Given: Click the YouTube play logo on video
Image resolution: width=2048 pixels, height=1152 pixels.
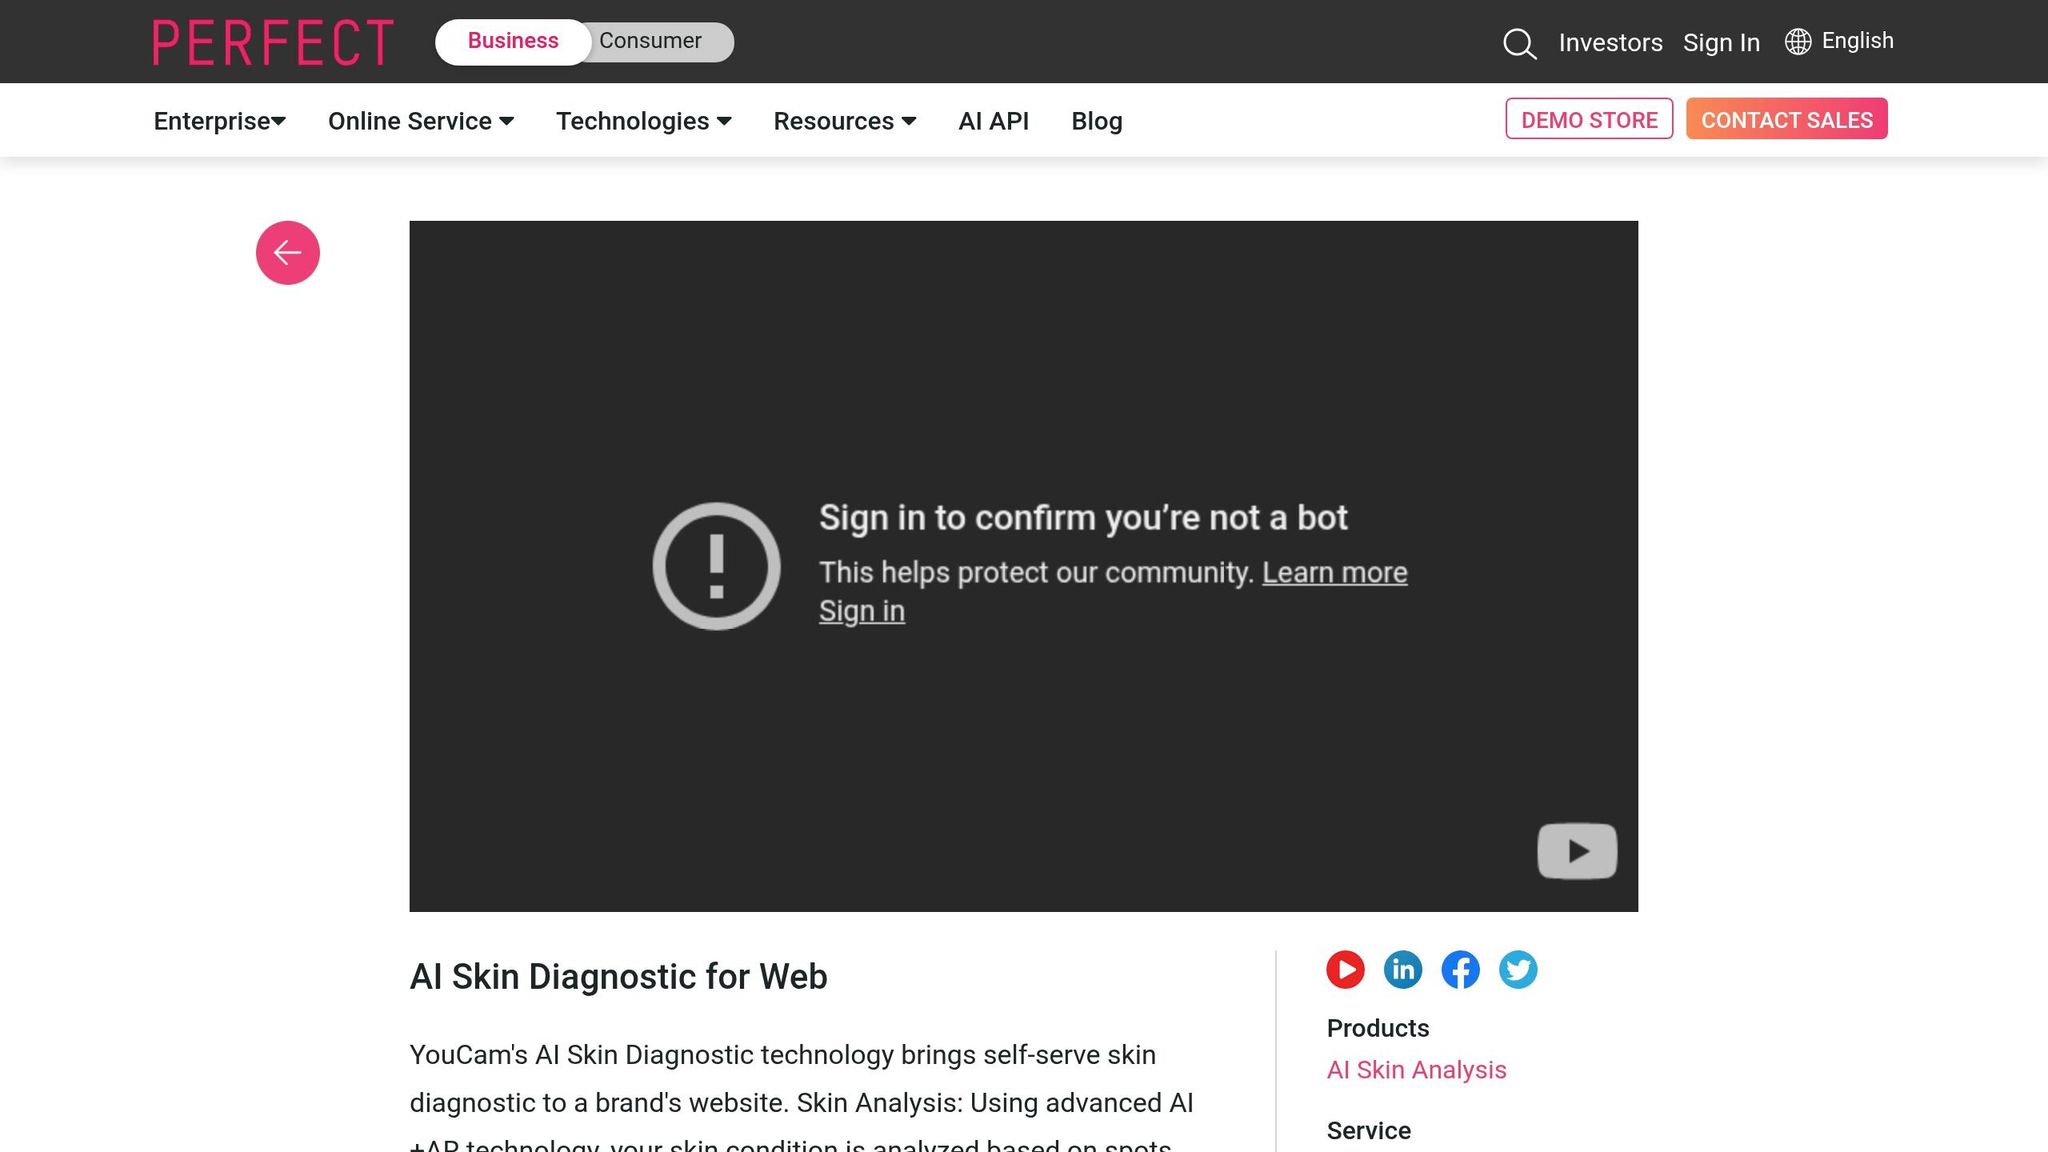Looking at the screenshot, I should [1577, 851].
